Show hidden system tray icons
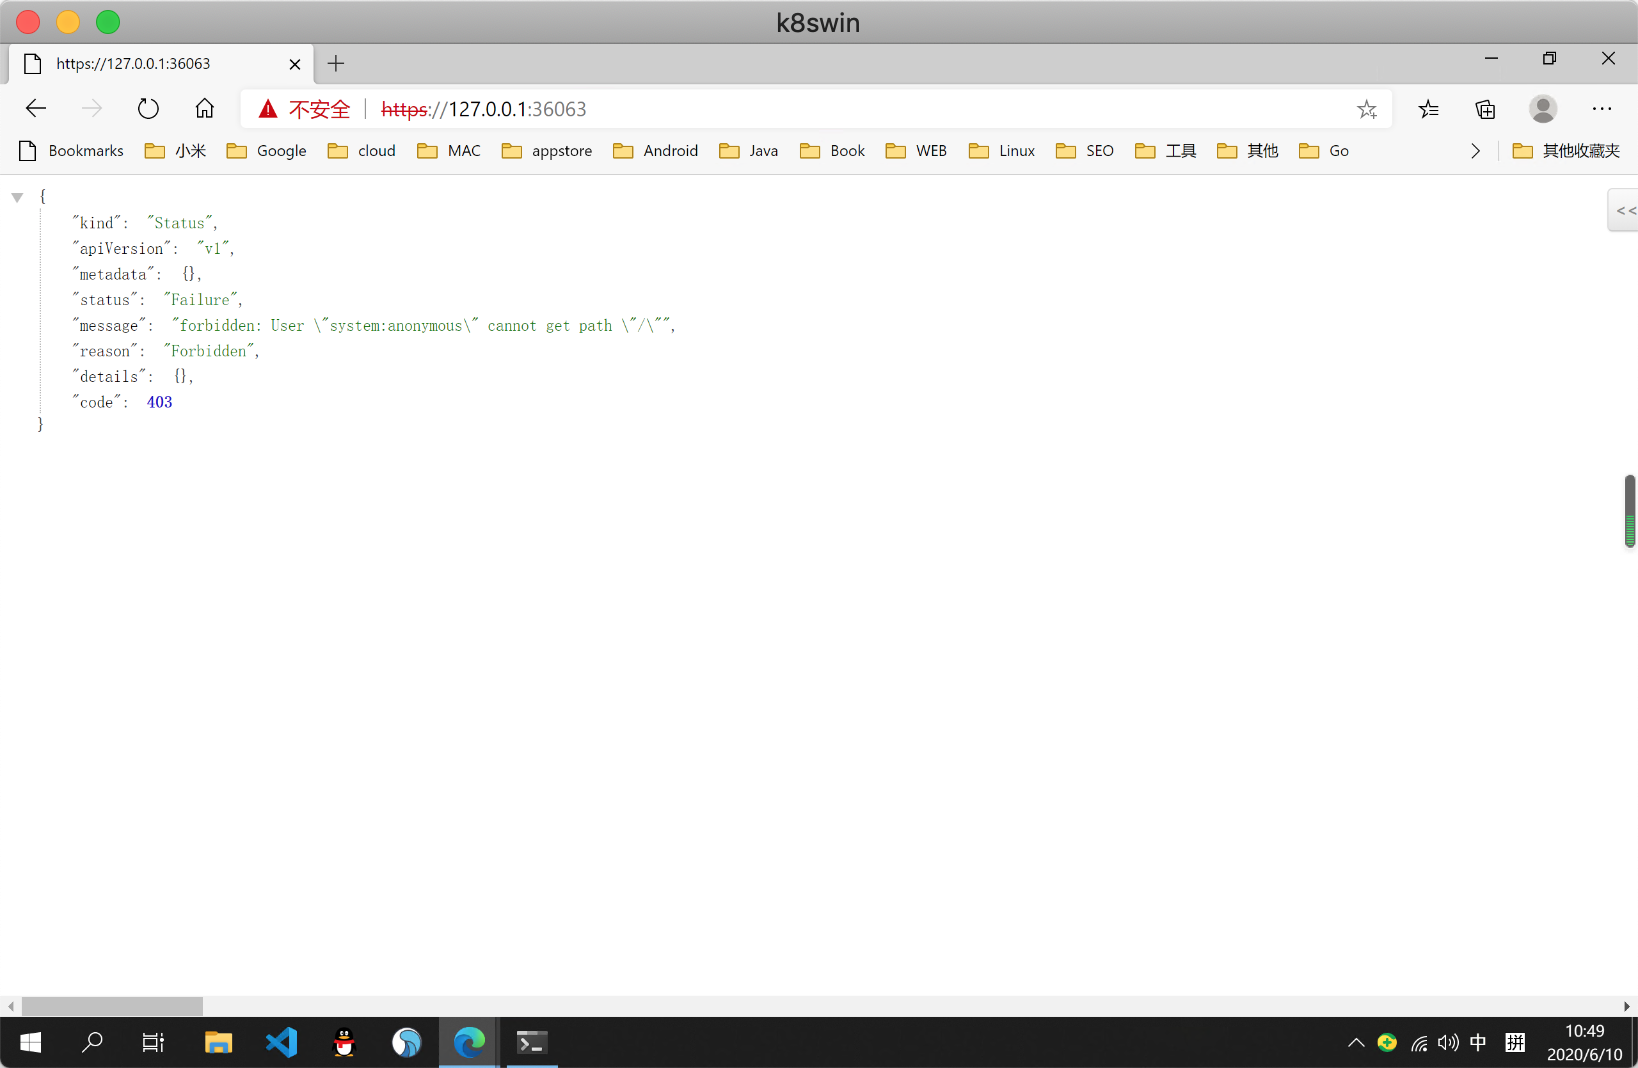The width and height of the screenshot is (1638, 1068). coord(1356,1043)
